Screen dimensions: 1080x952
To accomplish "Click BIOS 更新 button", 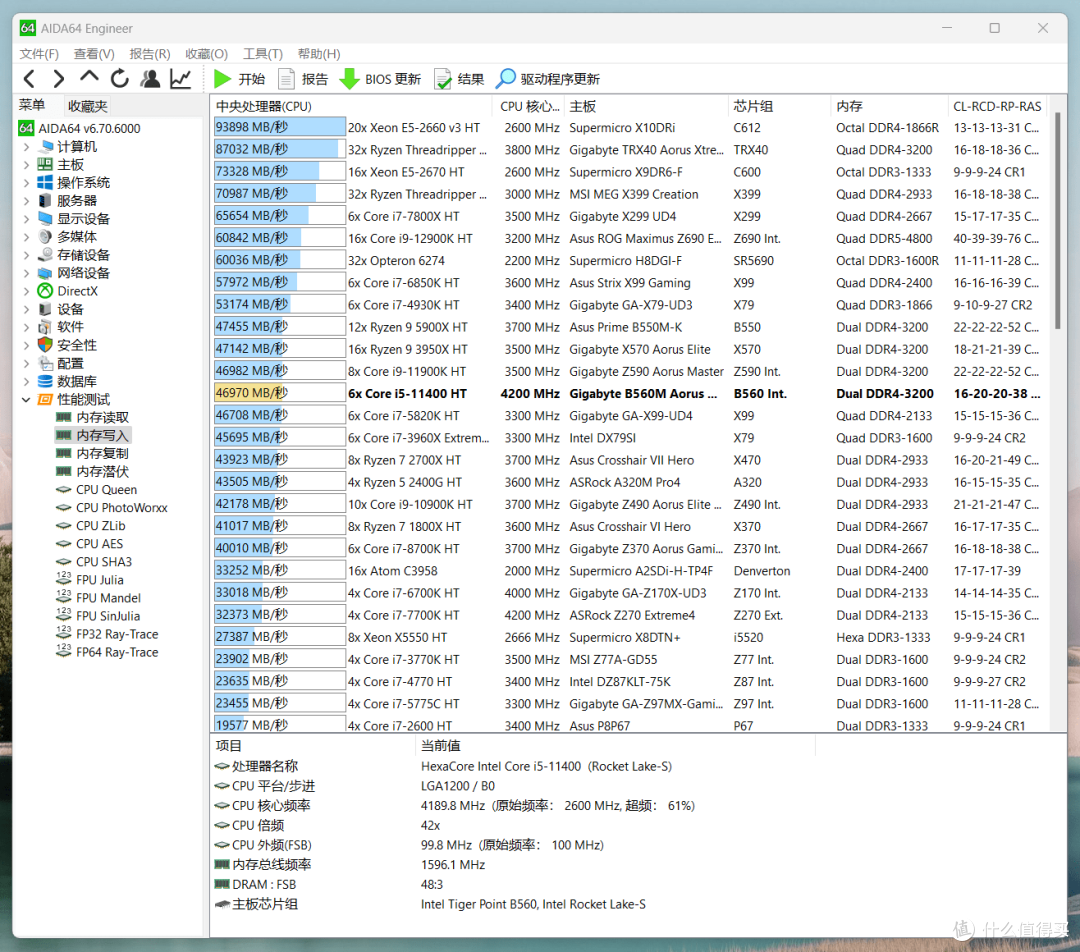I will (380, 79).
